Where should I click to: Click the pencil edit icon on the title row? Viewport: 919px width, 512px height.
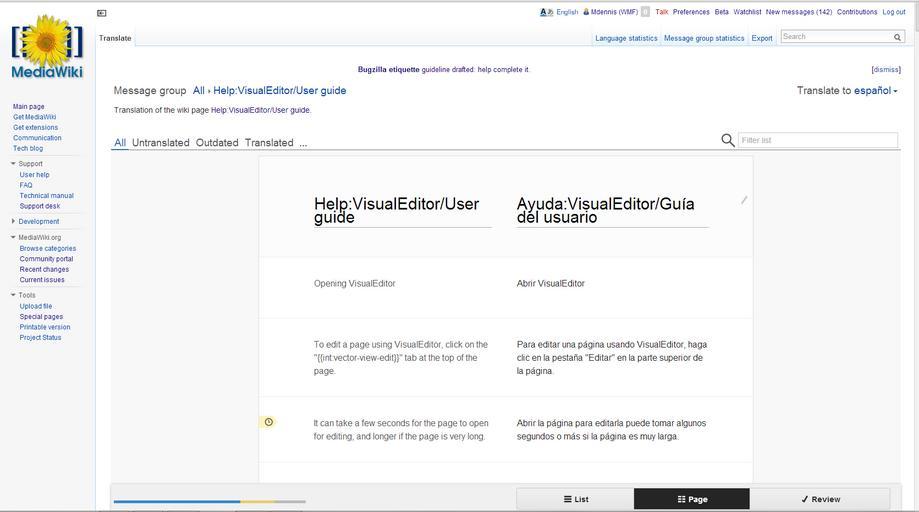tap(744, 200)
